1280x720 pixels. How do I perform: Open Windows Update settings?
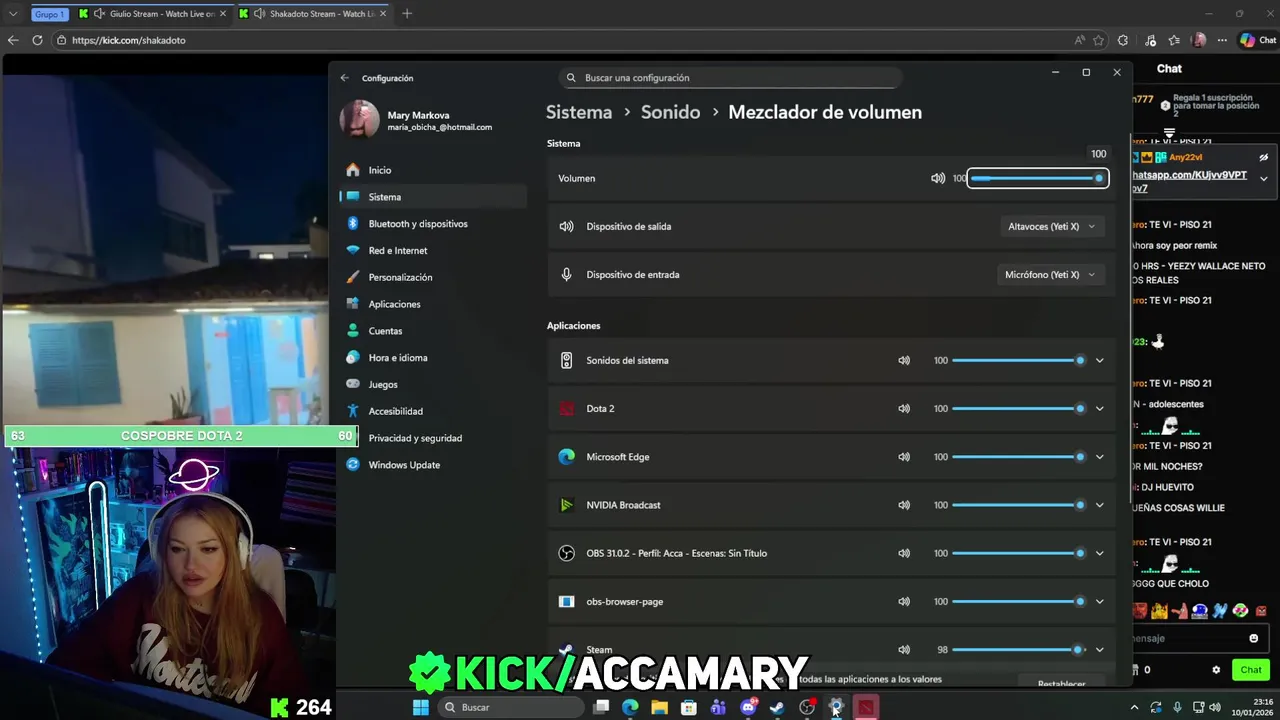[433, 465]
